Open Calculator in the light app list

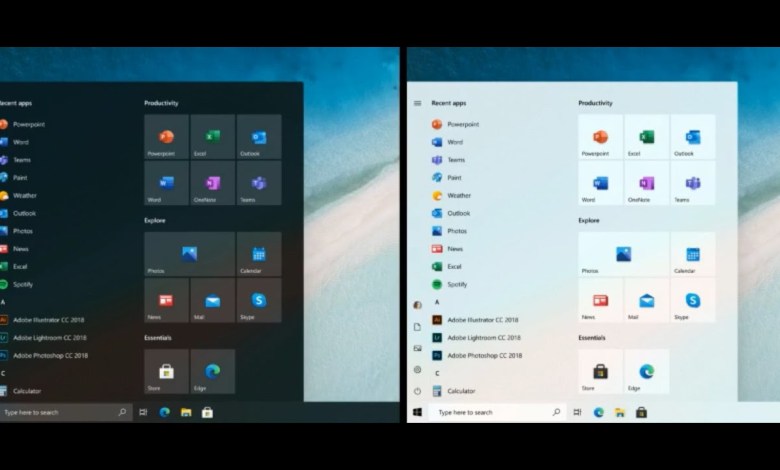pyautogui.click(x=454, y=391)
